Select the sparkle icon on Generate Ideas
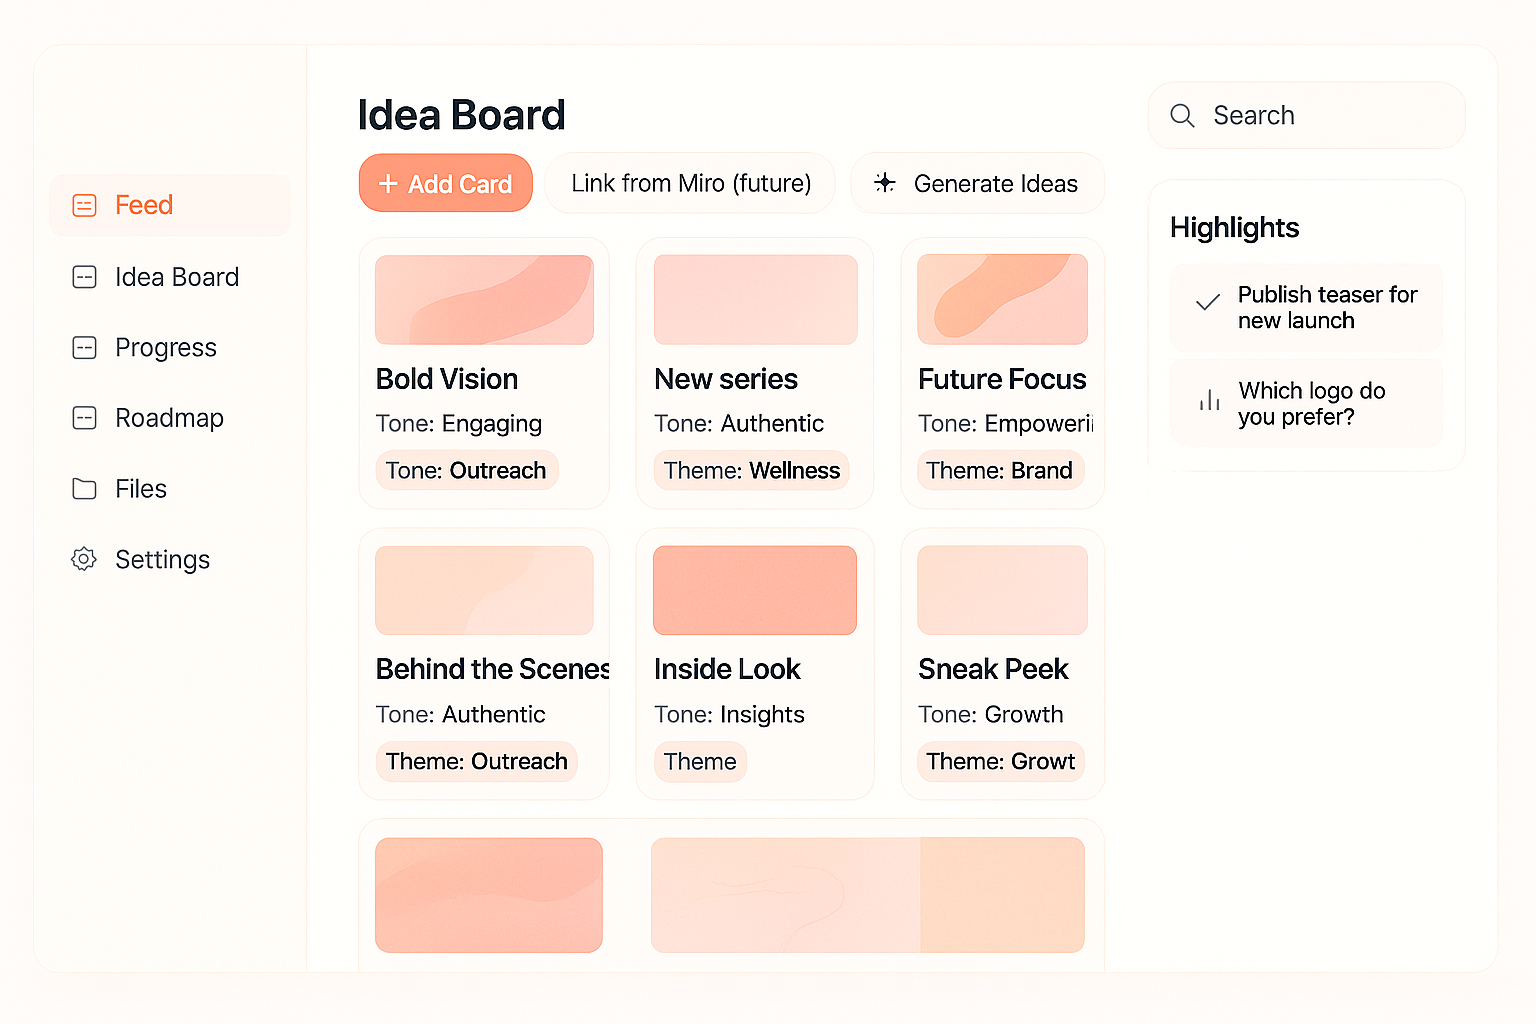 [x=884, y=183]
